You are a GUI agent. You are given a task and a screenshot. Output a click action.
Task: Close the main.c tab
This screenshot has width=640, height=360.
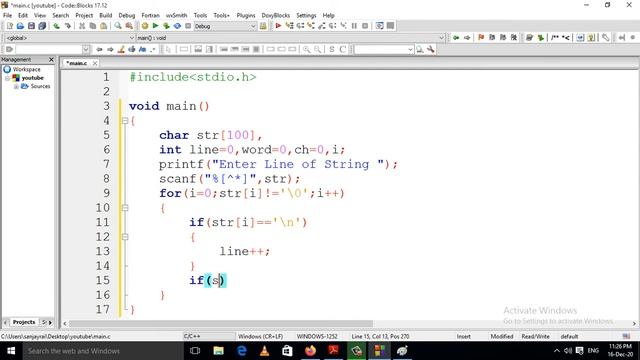(x=95, y=63)
